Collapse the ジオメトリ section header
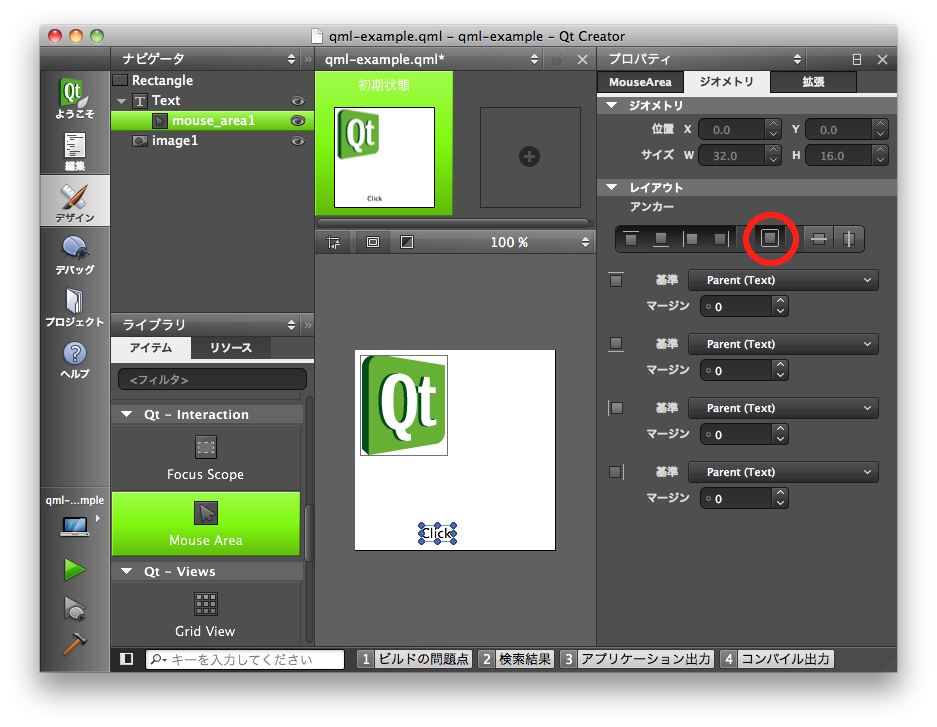The height and width of the screenshot is (727, 937). [x=613, y=106]
